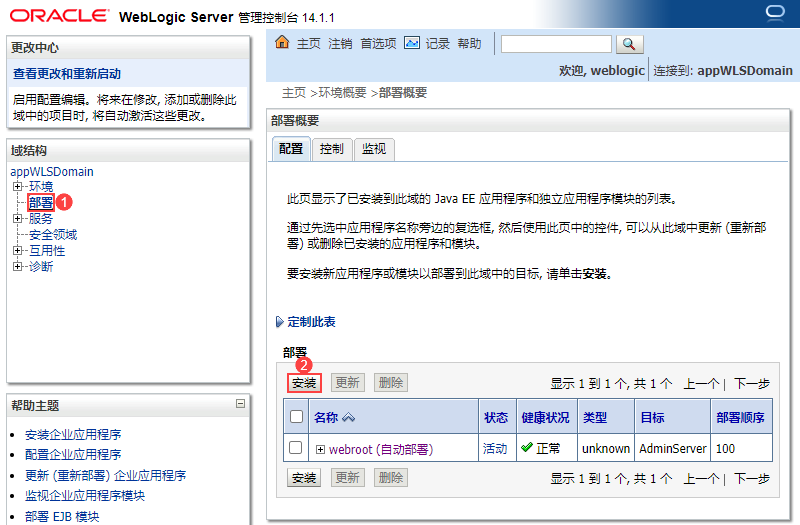Click the AdminServer target cell
This screenshot has height=525, width=800.
(672, 448)
